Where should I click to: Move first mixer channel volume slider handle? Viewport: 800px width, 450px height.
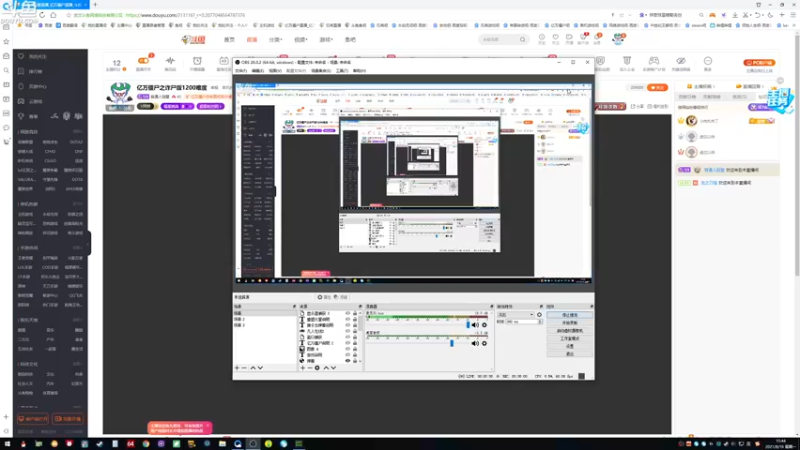point(468,324)
